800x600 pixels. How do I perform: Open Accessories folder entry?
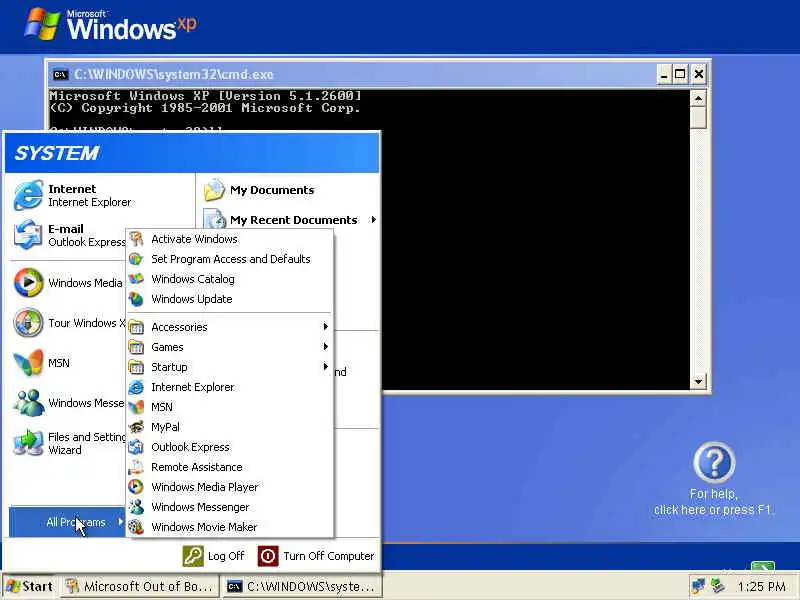[x=230, y=327]
